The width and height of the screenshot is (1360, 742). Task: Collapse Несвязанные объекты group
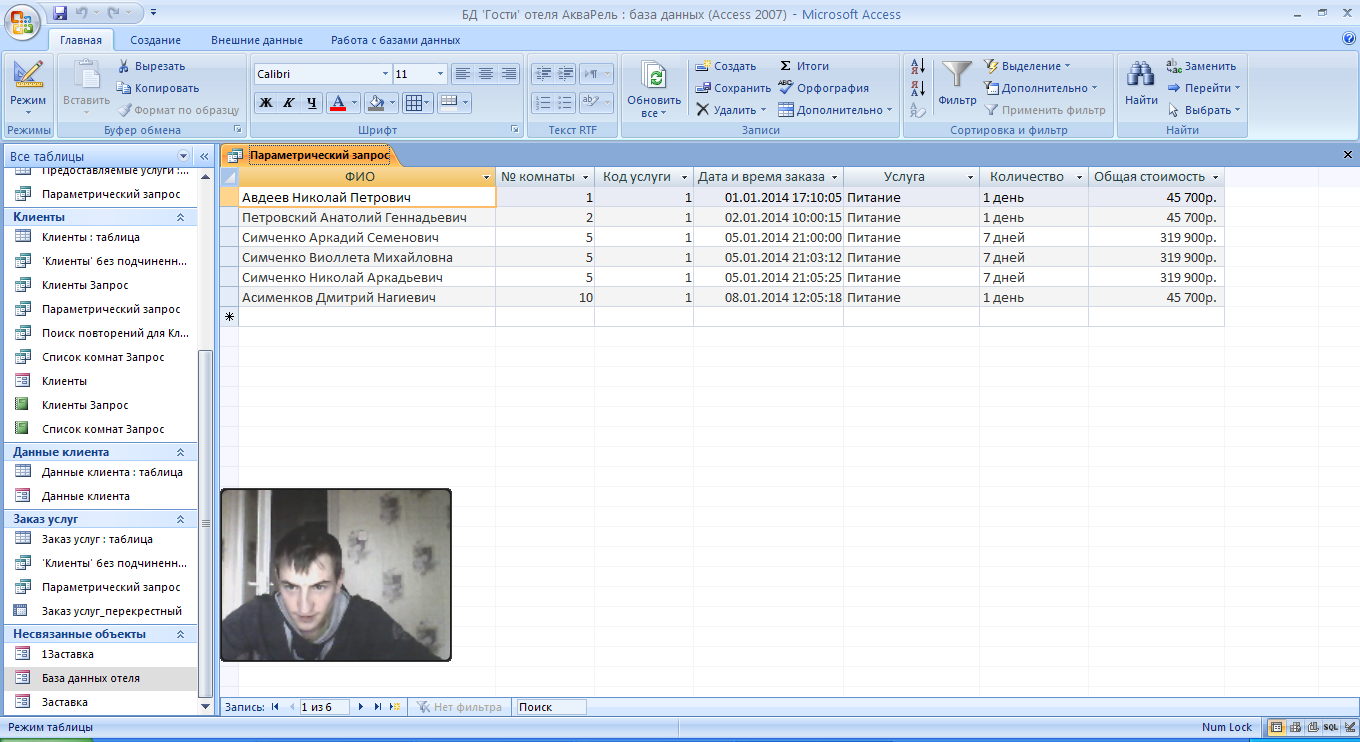181,634
